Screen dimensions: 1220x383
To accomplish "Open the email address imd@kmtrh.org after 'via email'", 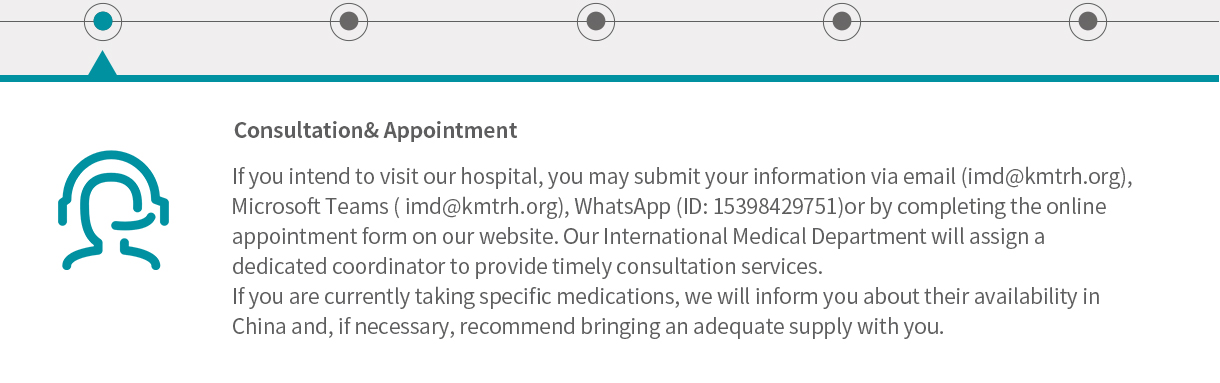I will click(x=1046, y=177).
